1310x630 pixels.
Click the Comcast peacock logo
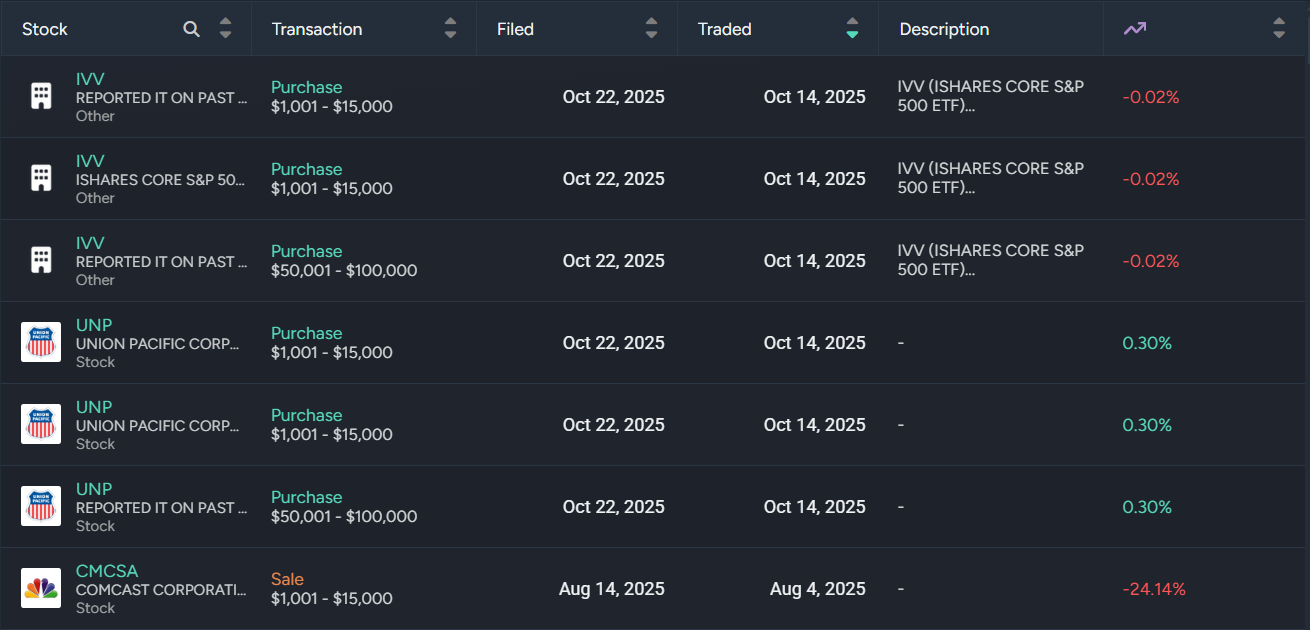point(41,588)
